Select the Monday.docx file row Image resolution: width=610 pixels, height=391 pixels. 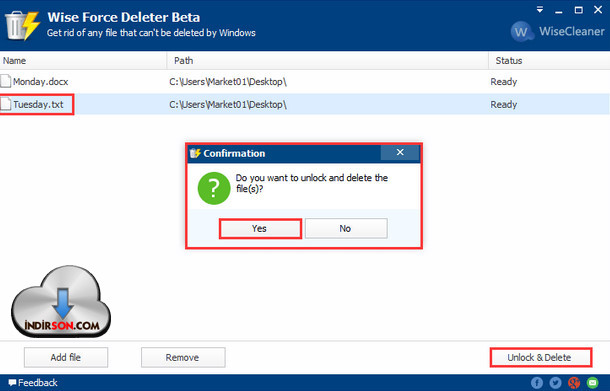[305, 82]
